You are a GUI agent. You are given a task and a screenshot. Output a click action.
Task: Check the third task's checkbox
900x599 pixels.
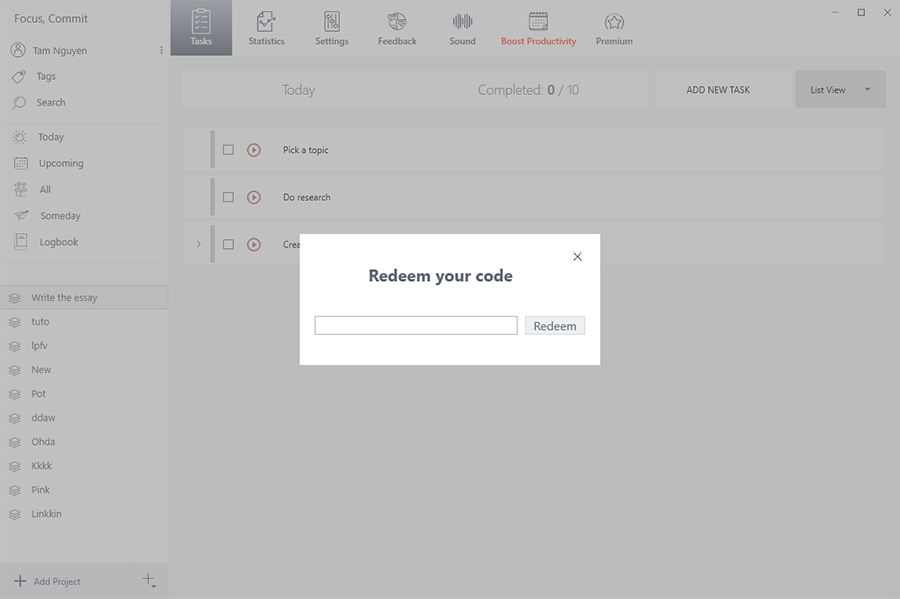point(228,244)
